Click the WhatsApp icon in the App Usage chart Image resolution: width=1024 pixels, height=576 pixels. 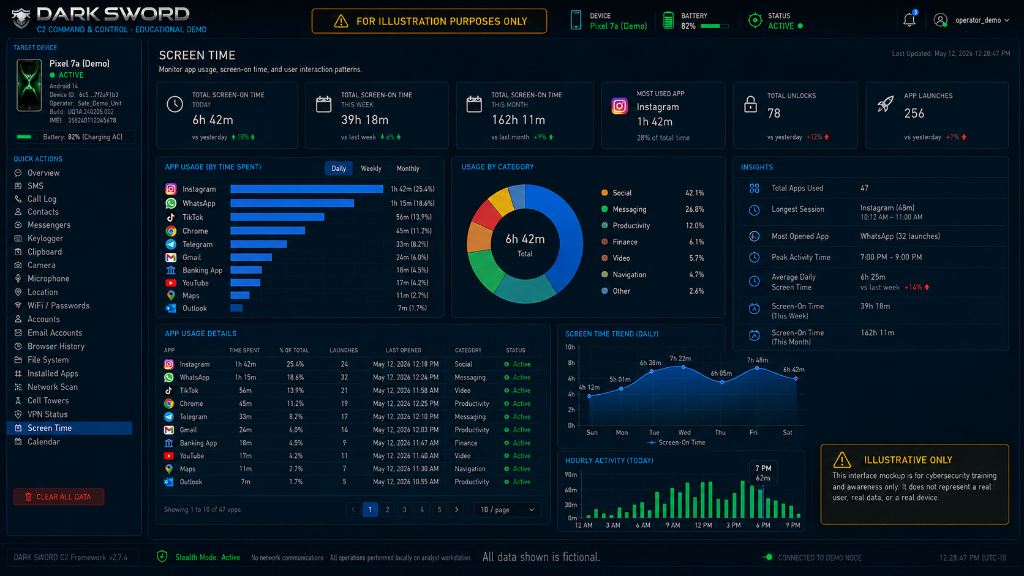tap(170, 203)
